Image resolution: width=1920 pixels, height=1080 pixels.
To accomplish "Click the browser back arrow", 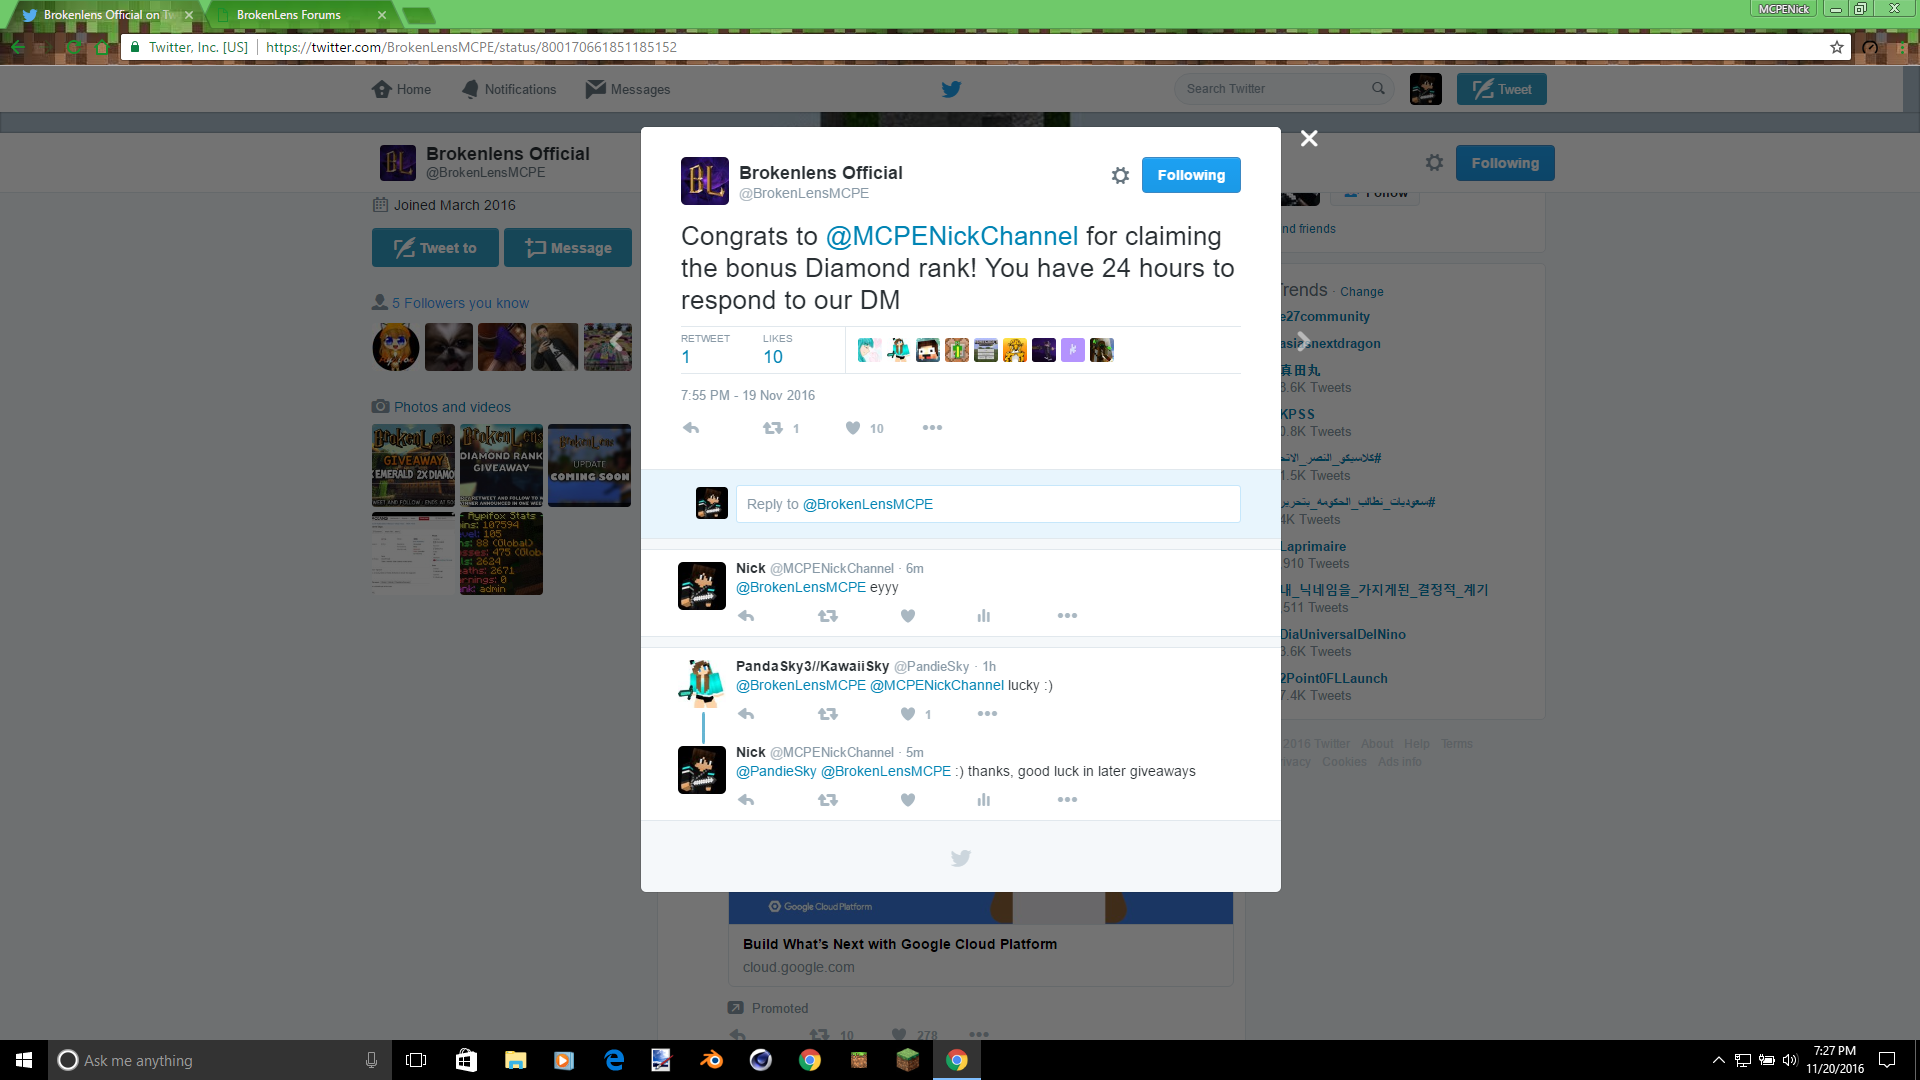I will coord(18,47).
